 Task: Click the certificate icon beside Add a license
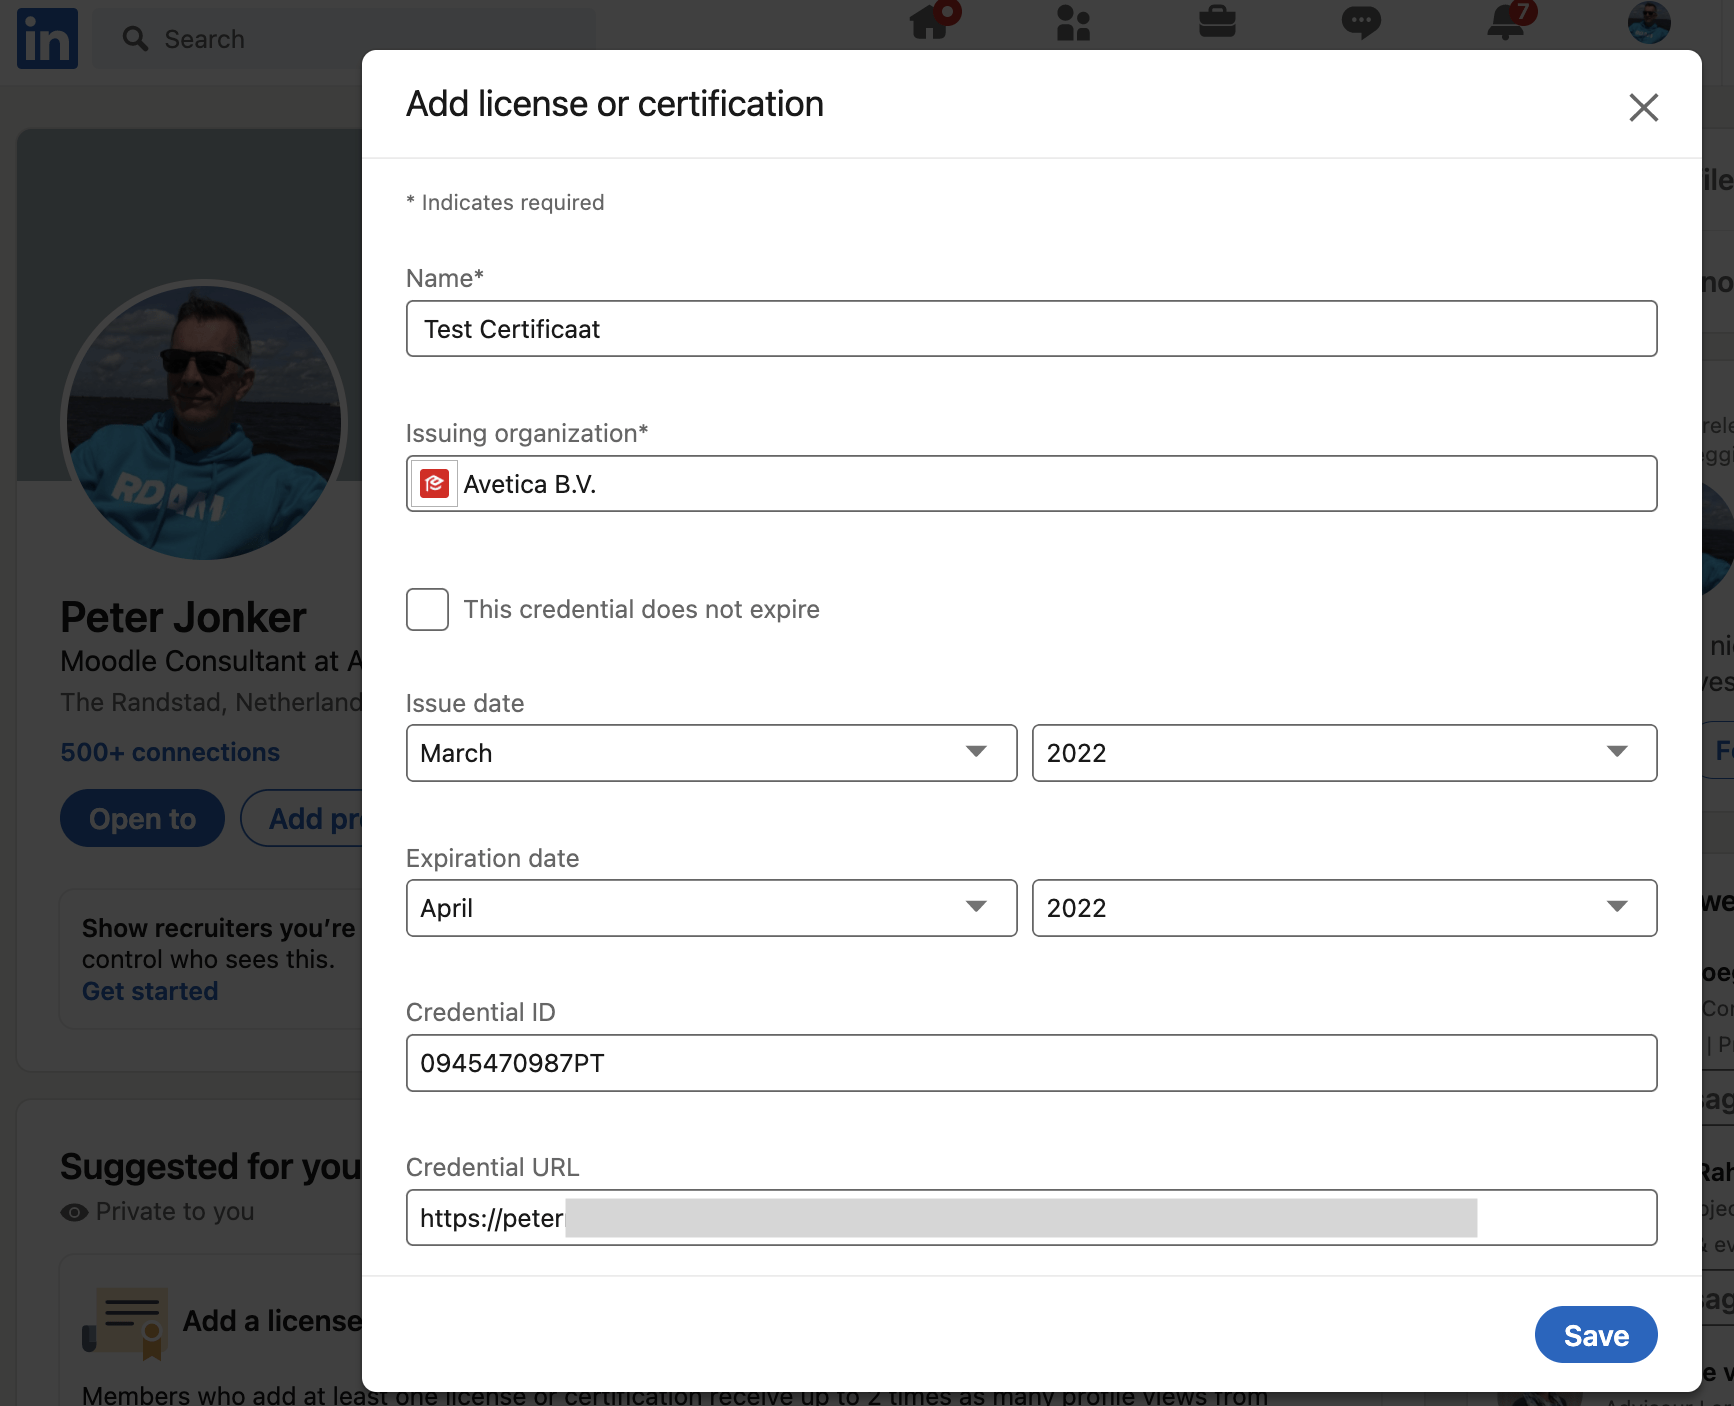coord(127,1323)
